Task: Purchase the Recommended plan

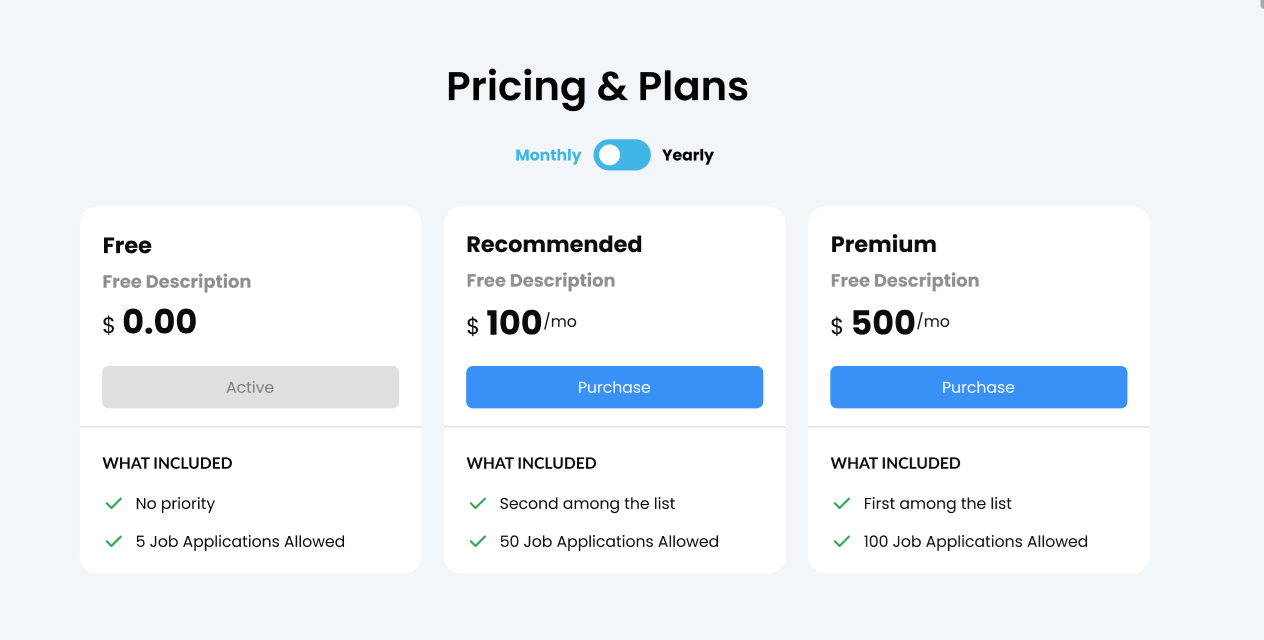Action: (614, 387)
